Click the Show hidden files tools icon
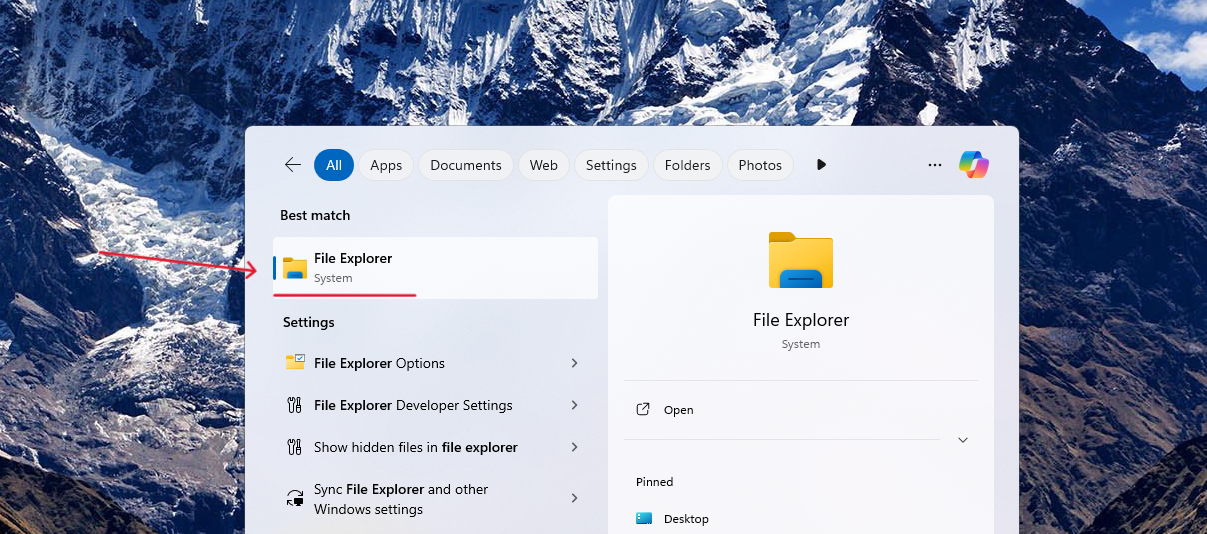The width and height of the screenshot is (1207, 534). (294, 447)
